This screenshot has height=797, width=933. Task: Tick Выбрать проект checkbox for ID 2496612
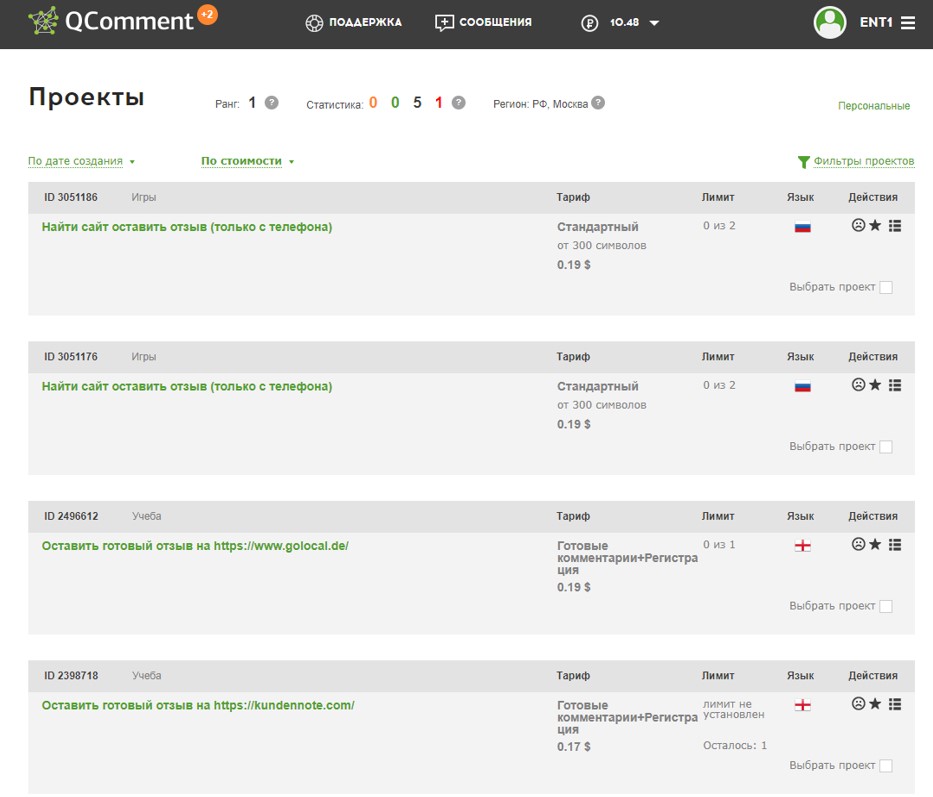[x=885, y=606]
